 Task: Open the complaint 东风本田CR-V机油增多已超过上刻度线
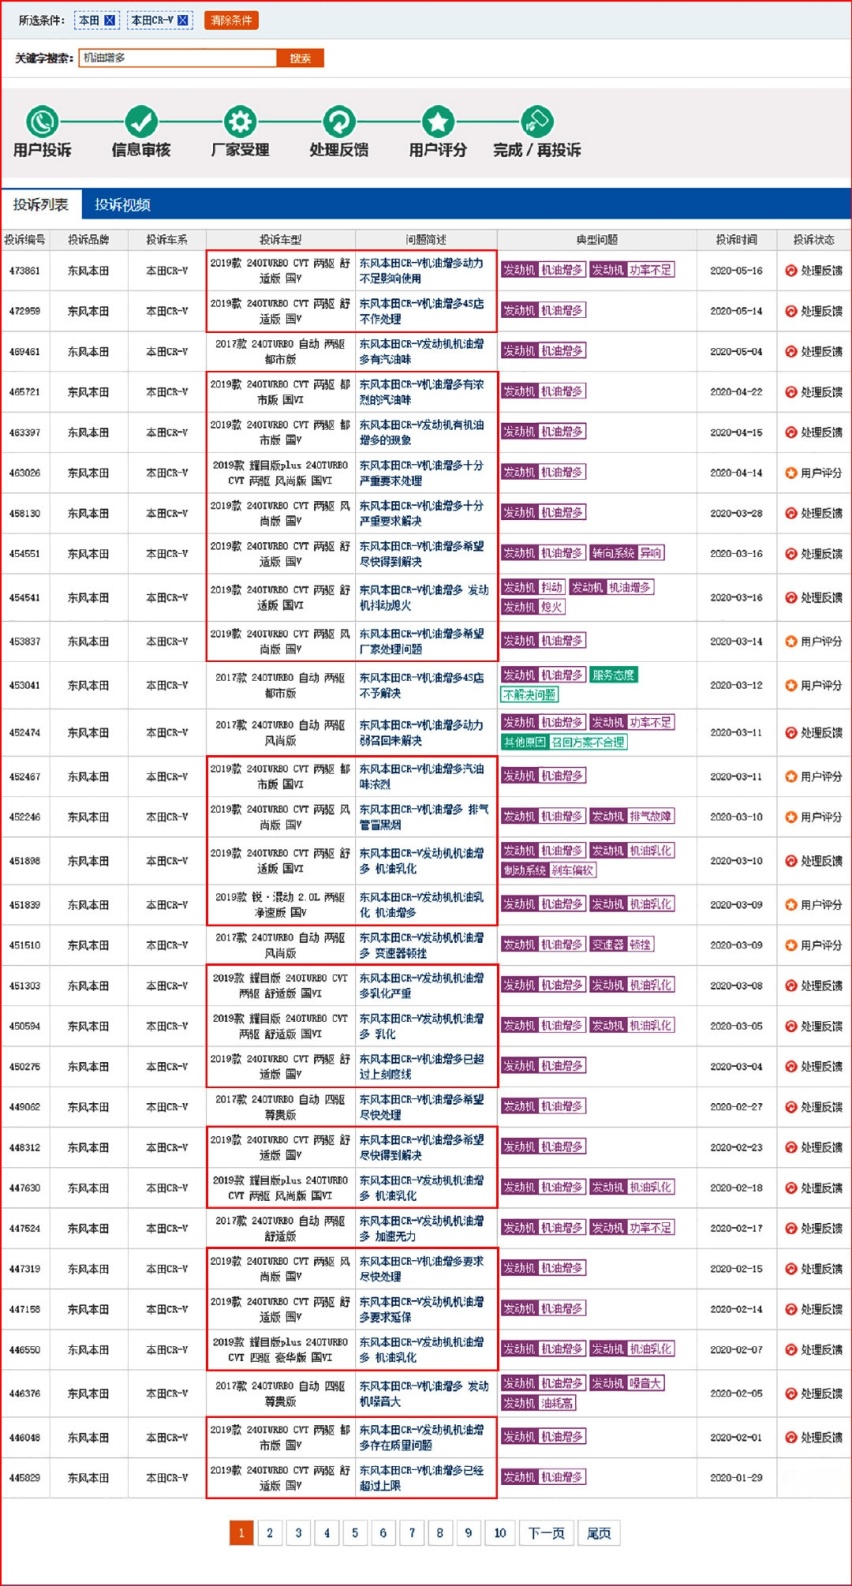[x=421, y=1067]
